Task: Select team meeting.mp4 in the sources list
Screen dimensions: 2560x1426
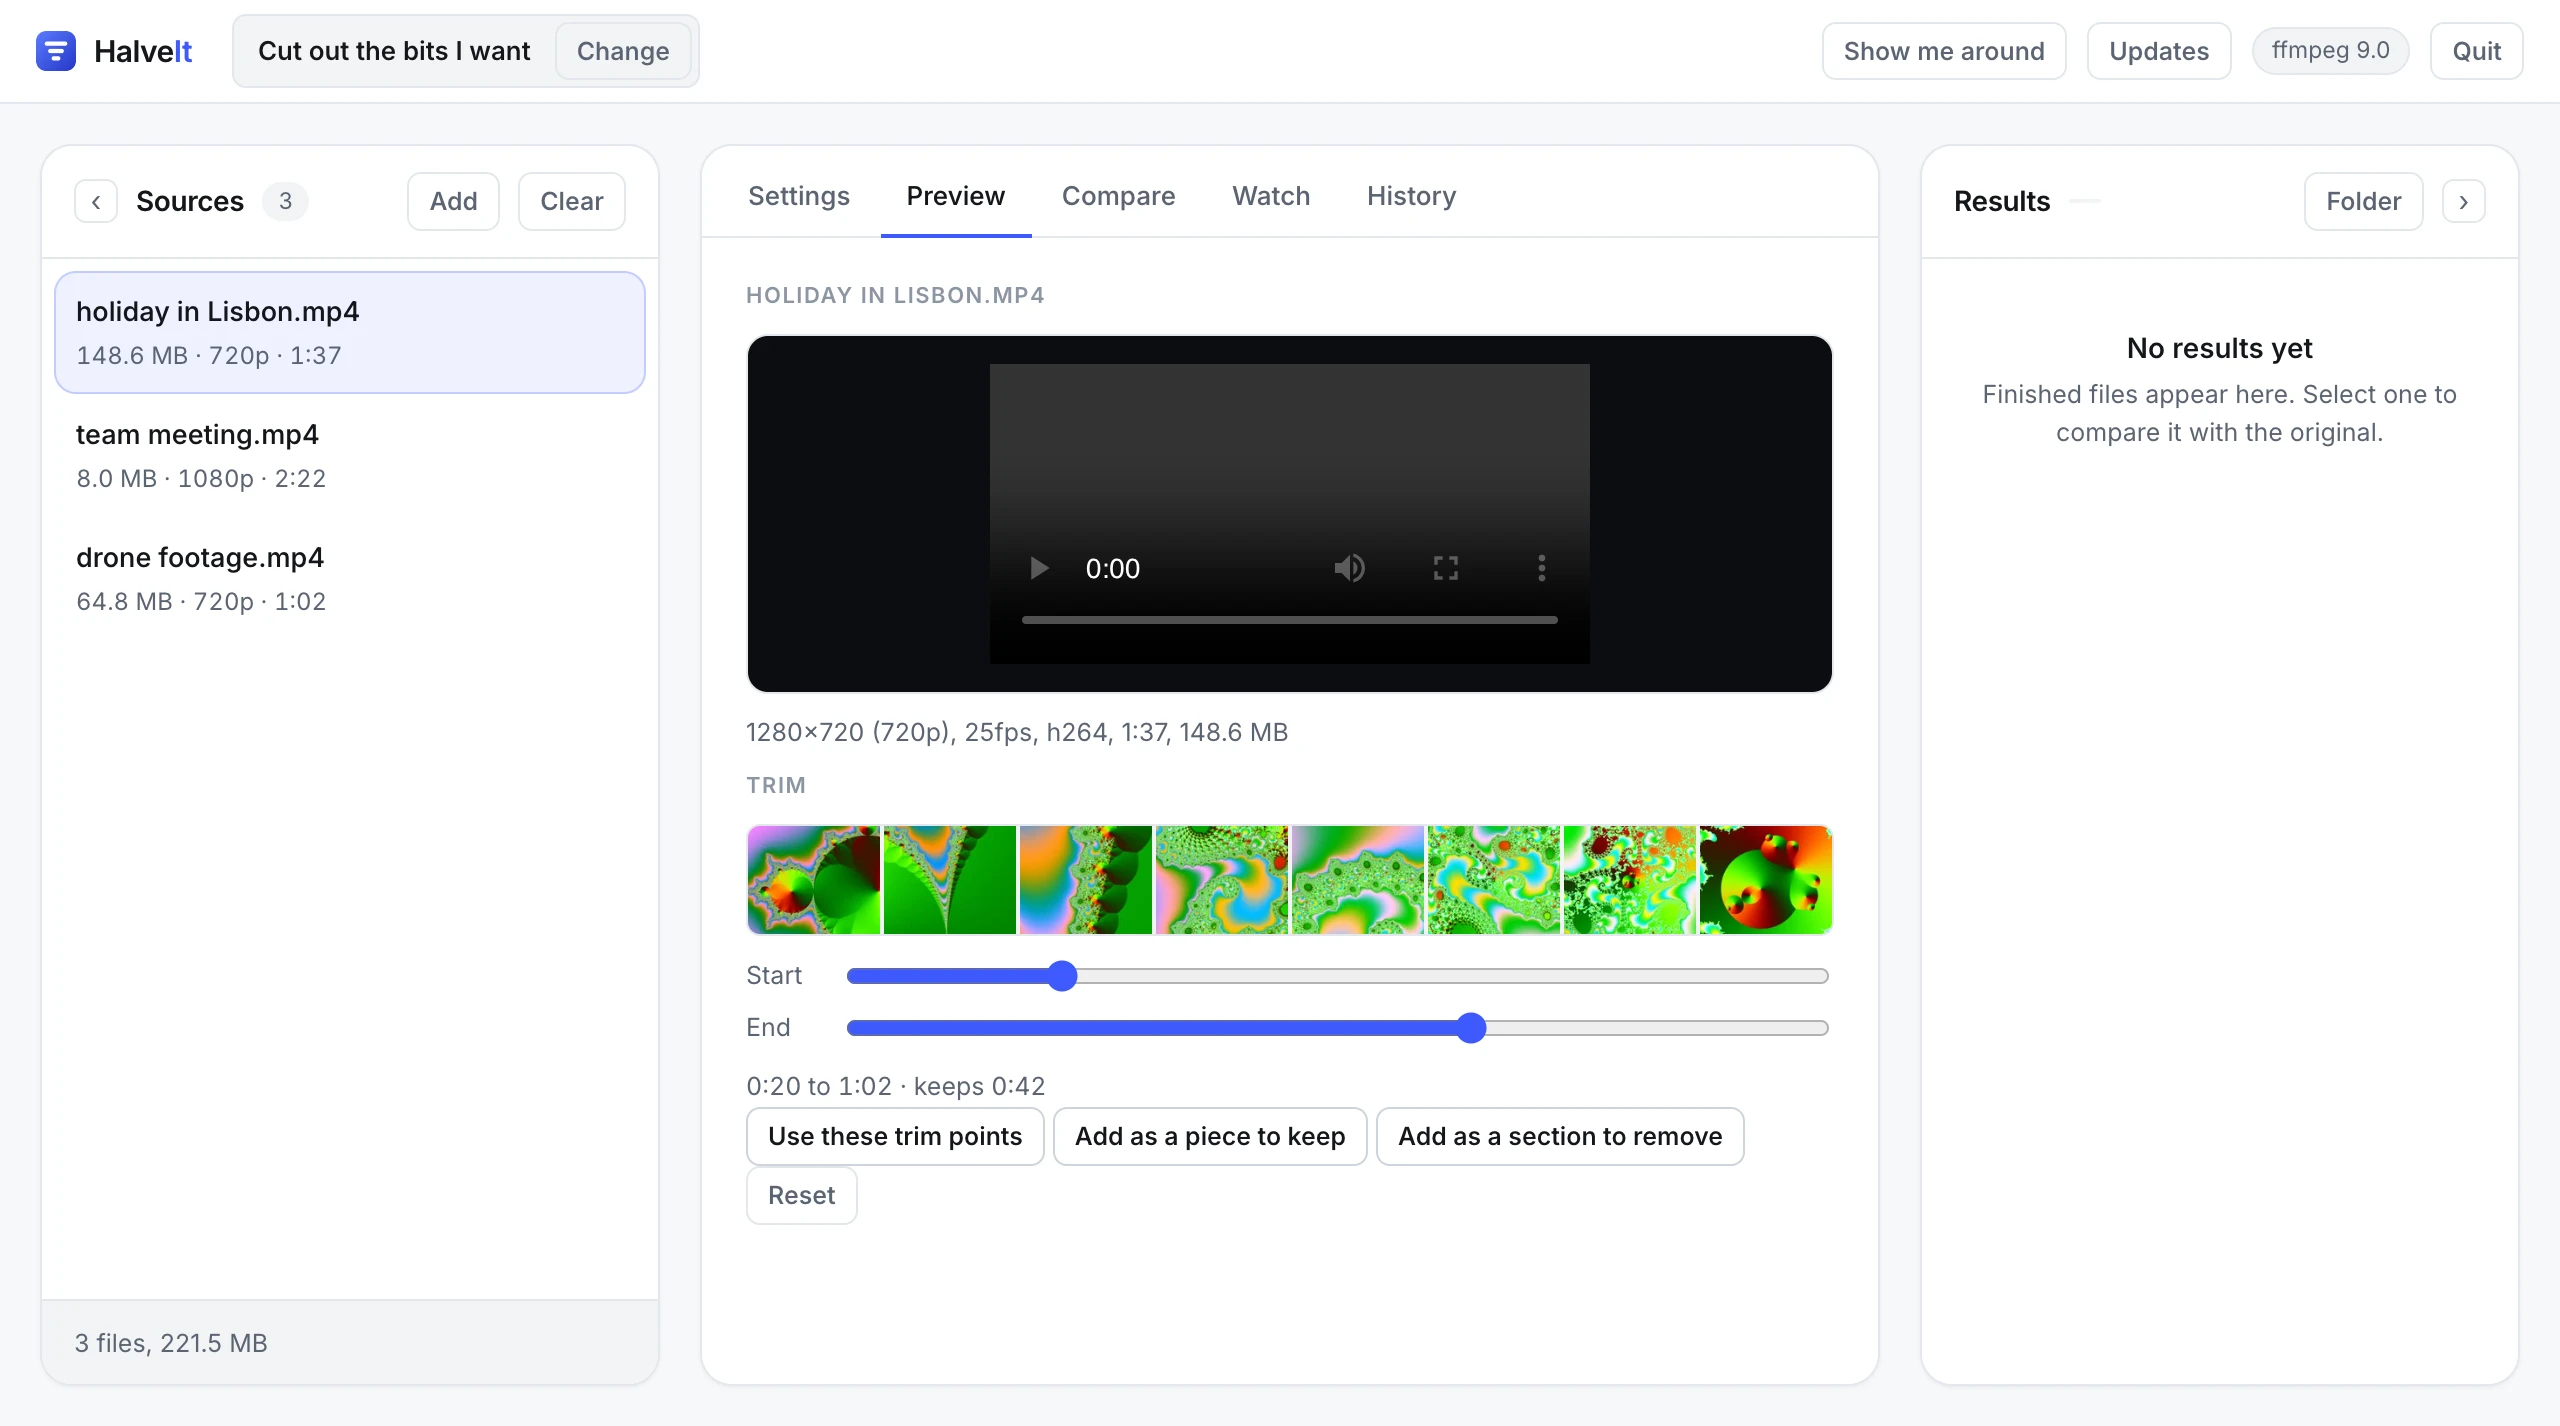Action: point(350,455)
